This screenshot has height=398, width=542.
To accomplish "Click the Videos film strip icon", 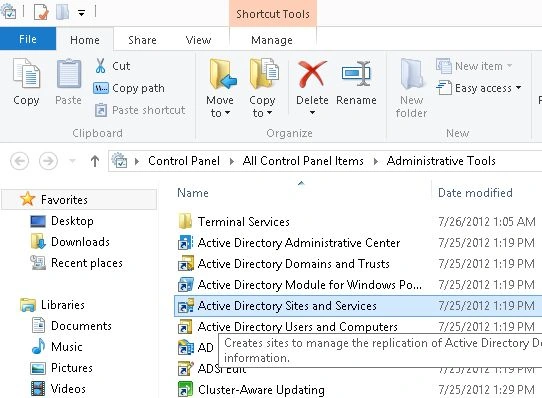I will (38, 389).
